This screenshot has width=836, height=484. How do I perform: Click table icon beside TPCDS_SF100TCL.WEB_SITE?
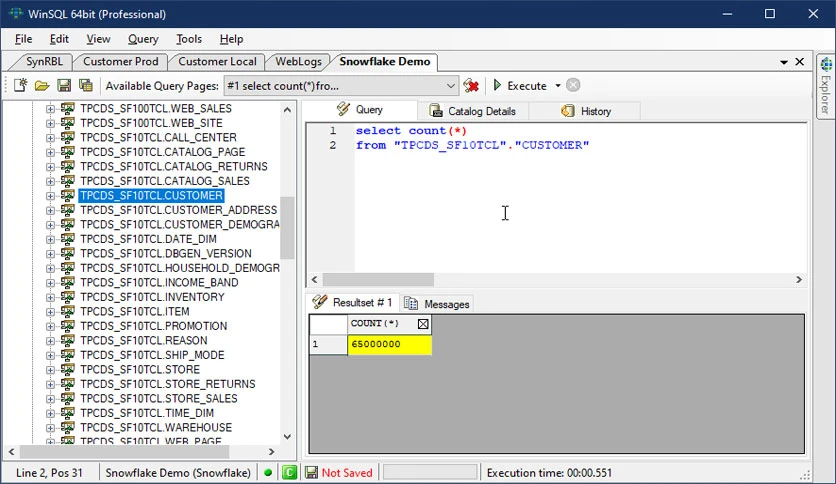[x=68, y=123]
